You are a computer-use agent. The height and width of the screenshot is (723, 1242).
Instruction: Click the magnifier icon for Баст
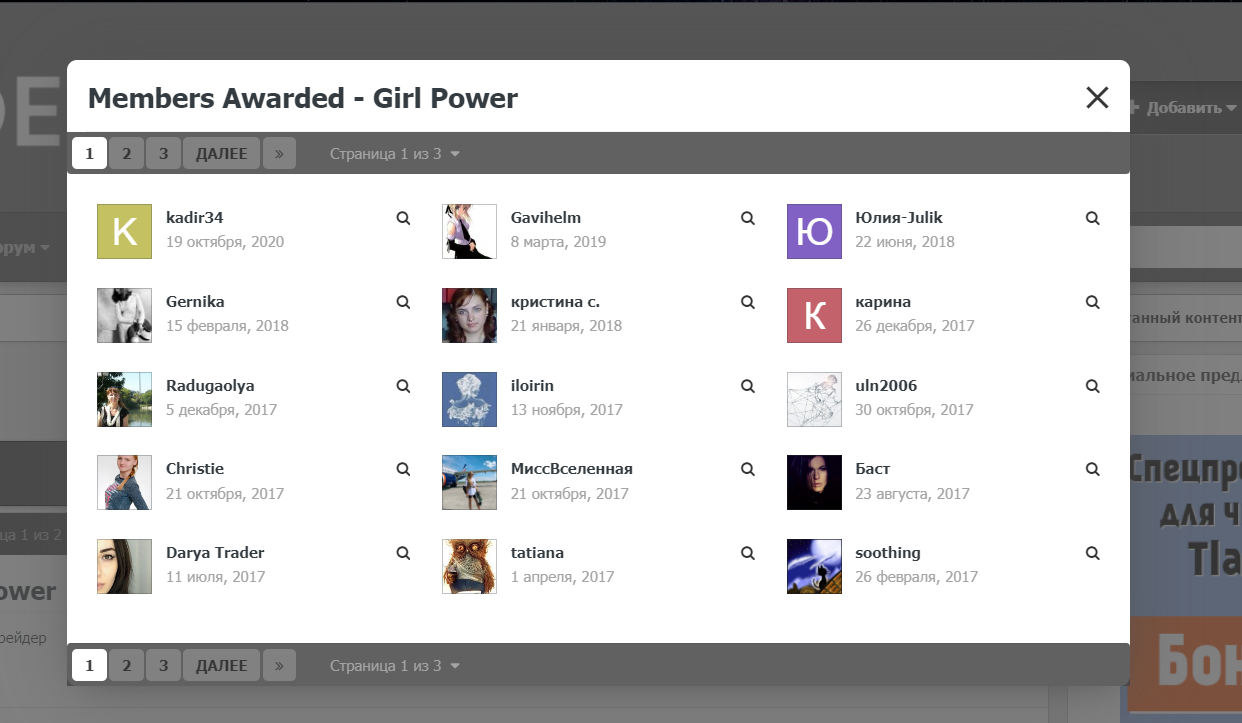(x=1093, y=469)
